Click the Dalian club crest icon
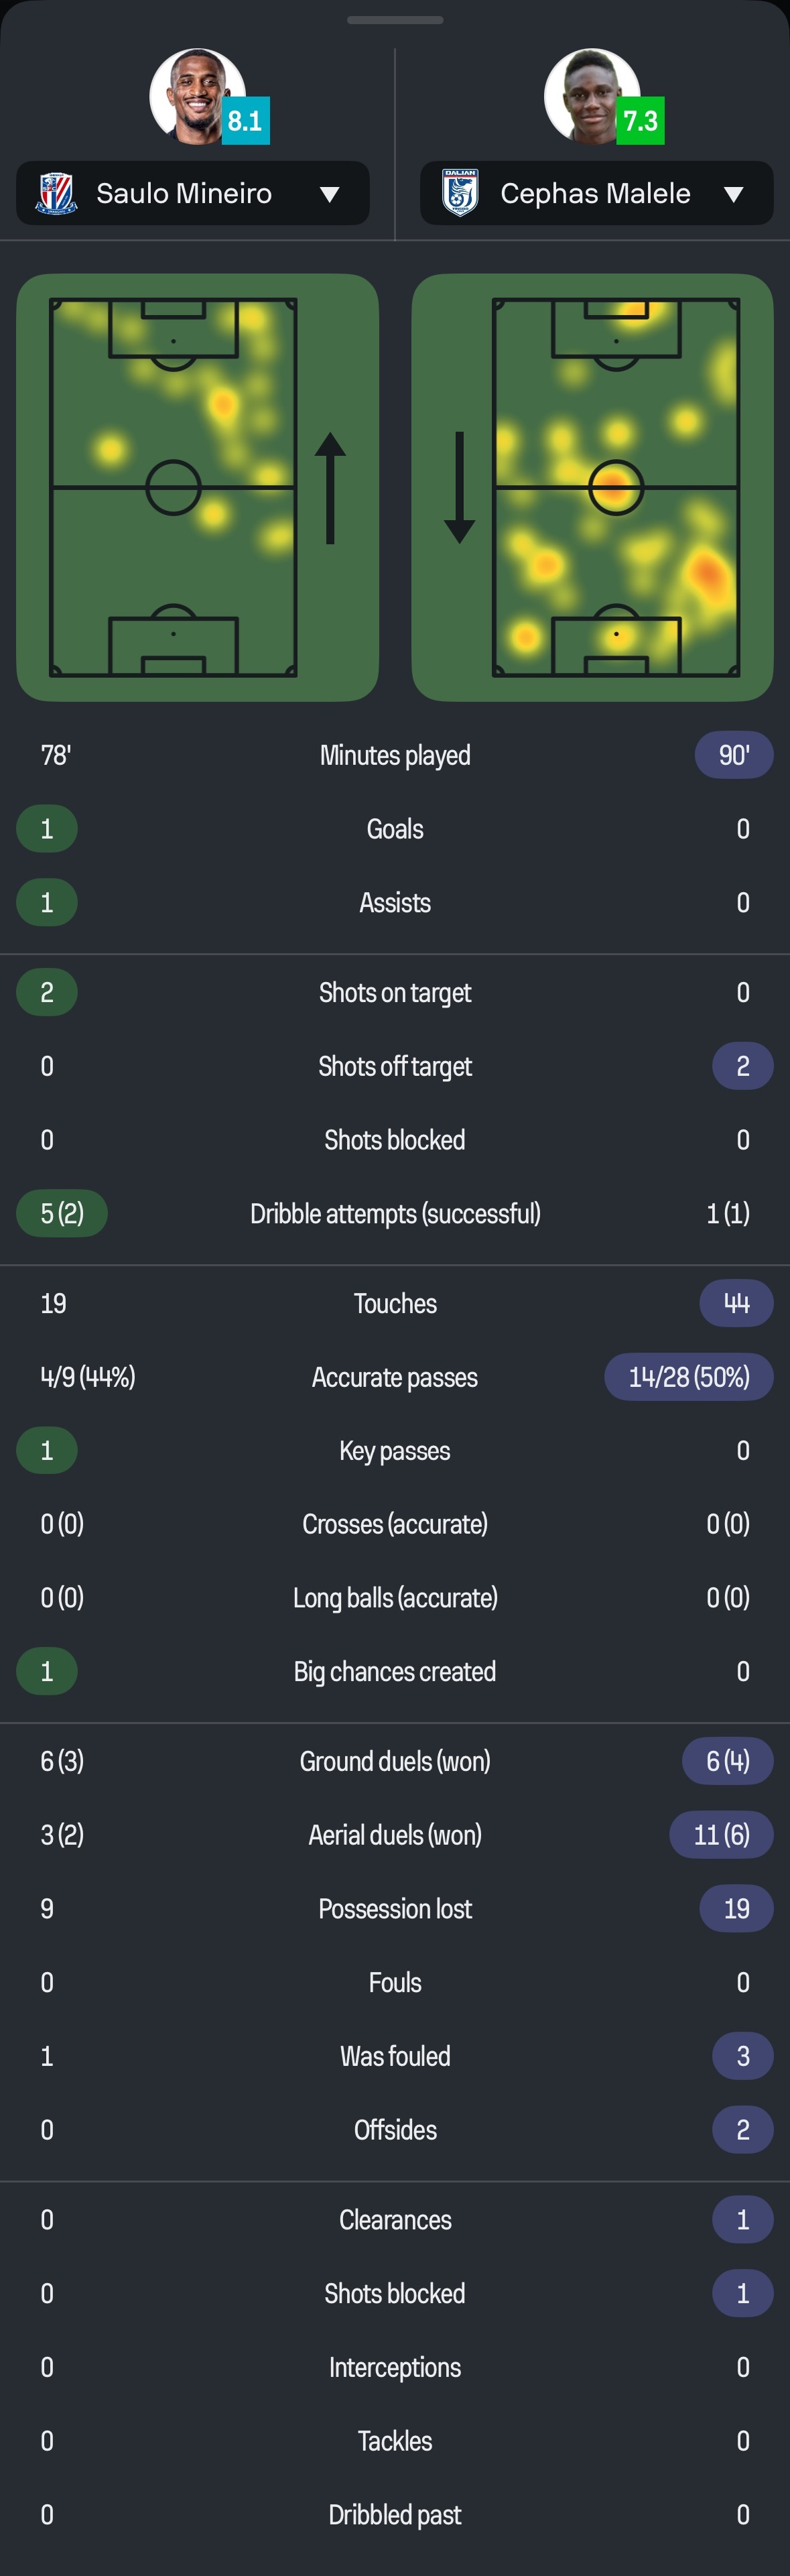This screenshot has height=2576, width=790. 460,193
